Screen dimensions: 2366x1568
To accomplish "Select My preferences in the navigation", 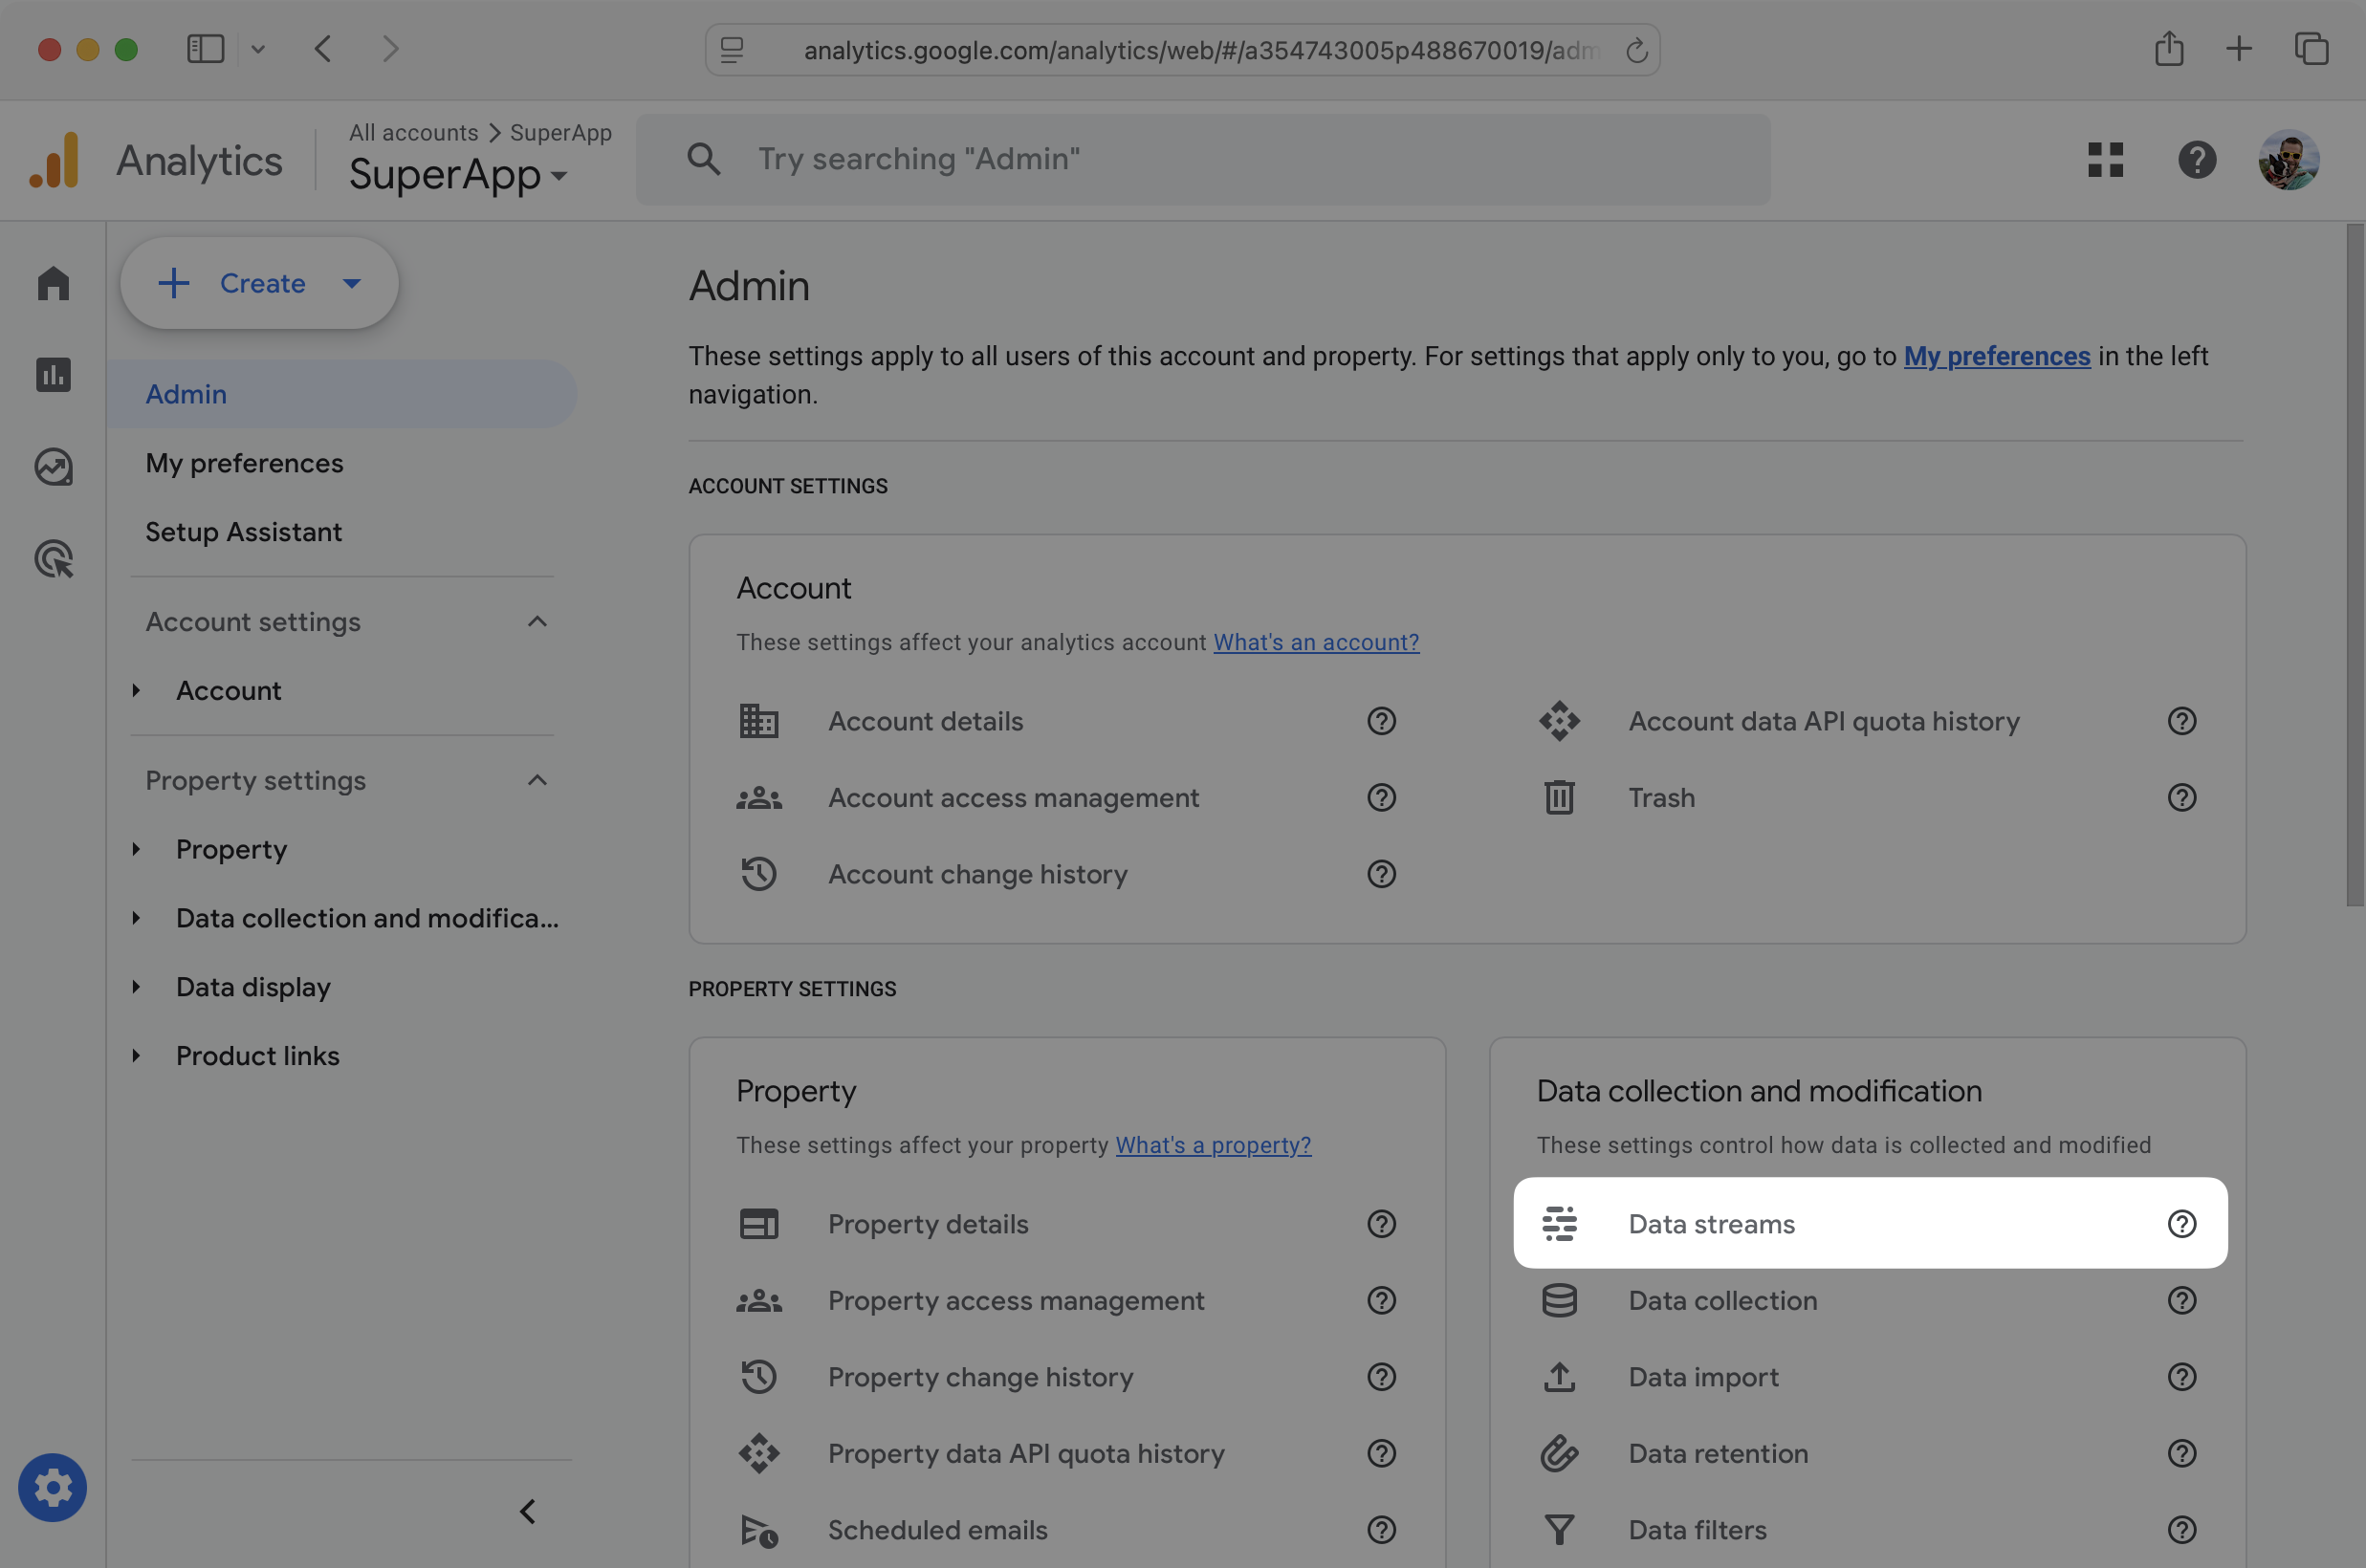I will 244,462.
